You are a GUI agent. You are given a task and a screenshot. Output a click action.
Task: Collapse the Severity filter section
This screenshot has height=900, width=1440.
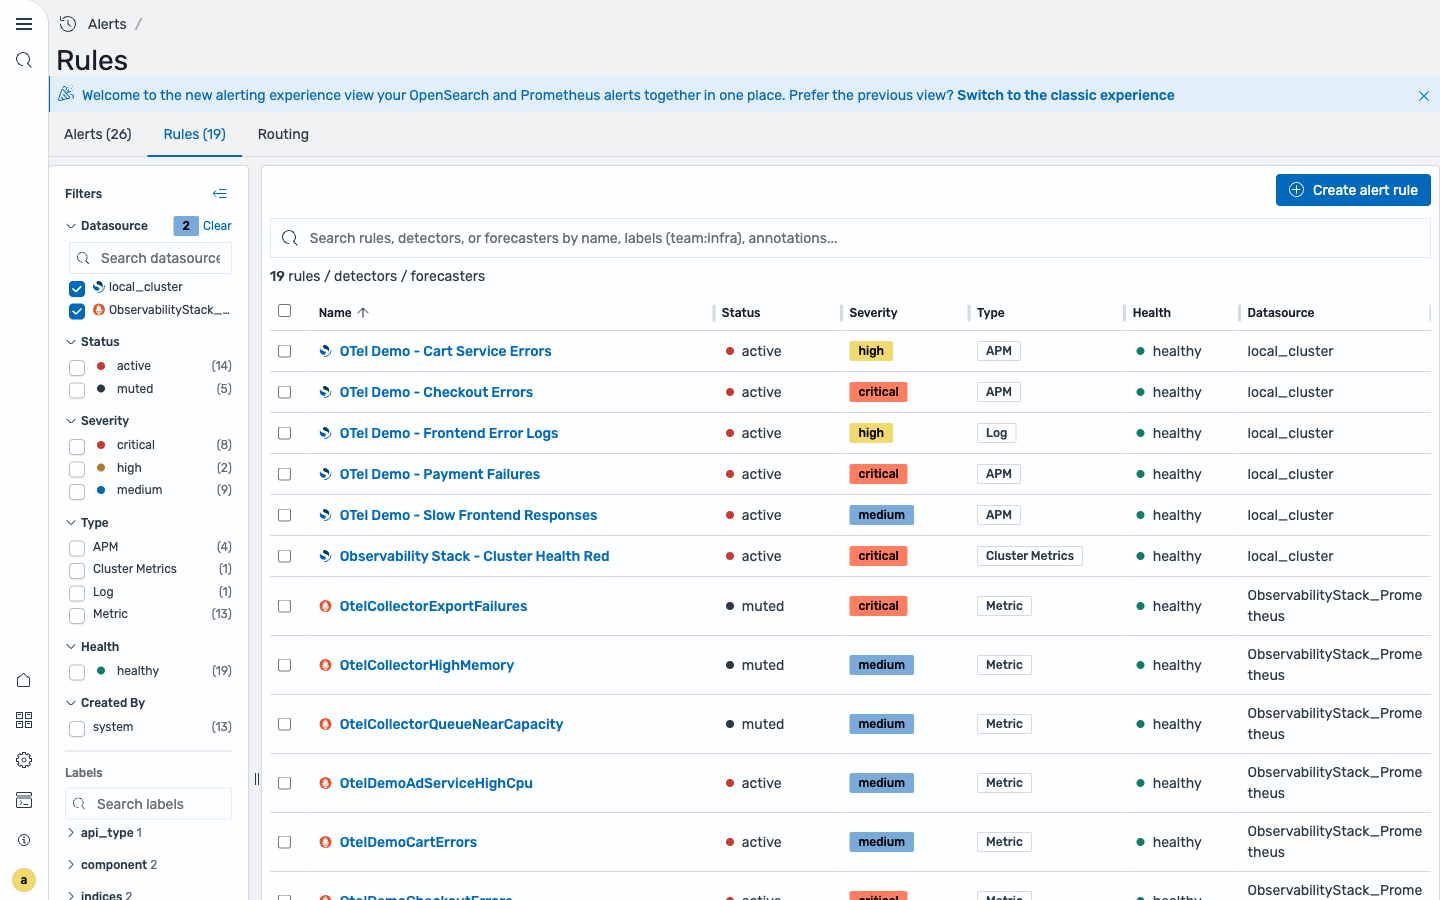71,421
